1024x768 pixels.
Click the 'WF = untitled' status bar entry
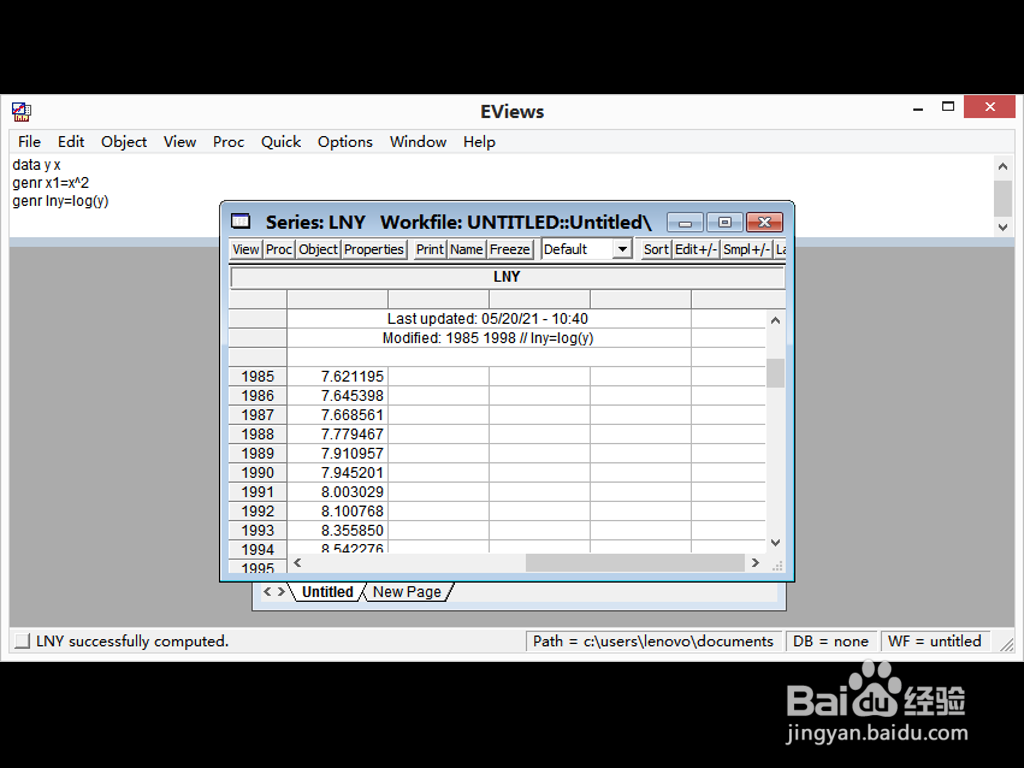[935, 641]
